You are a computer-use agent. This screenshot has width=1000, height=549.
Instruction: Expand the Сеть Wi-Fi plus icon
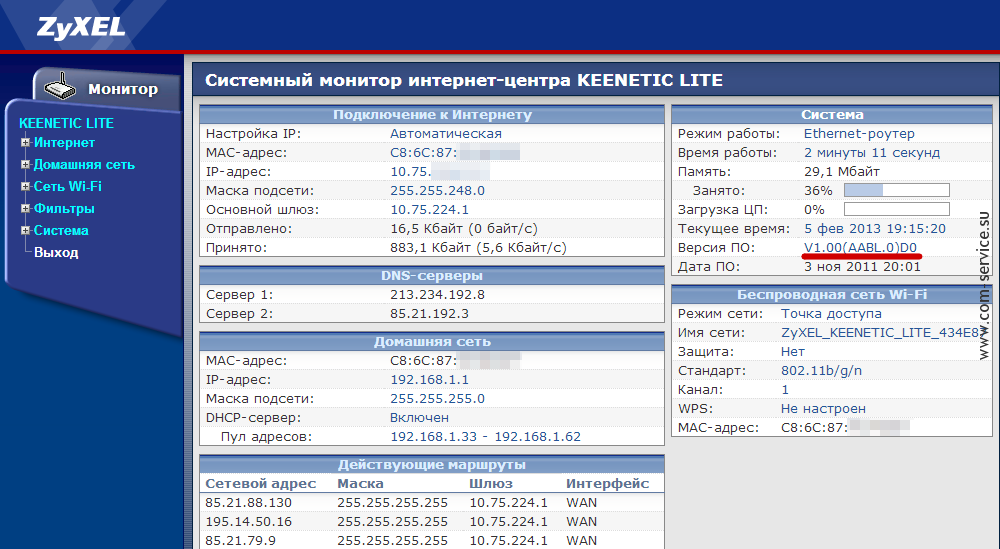(25, 187)
